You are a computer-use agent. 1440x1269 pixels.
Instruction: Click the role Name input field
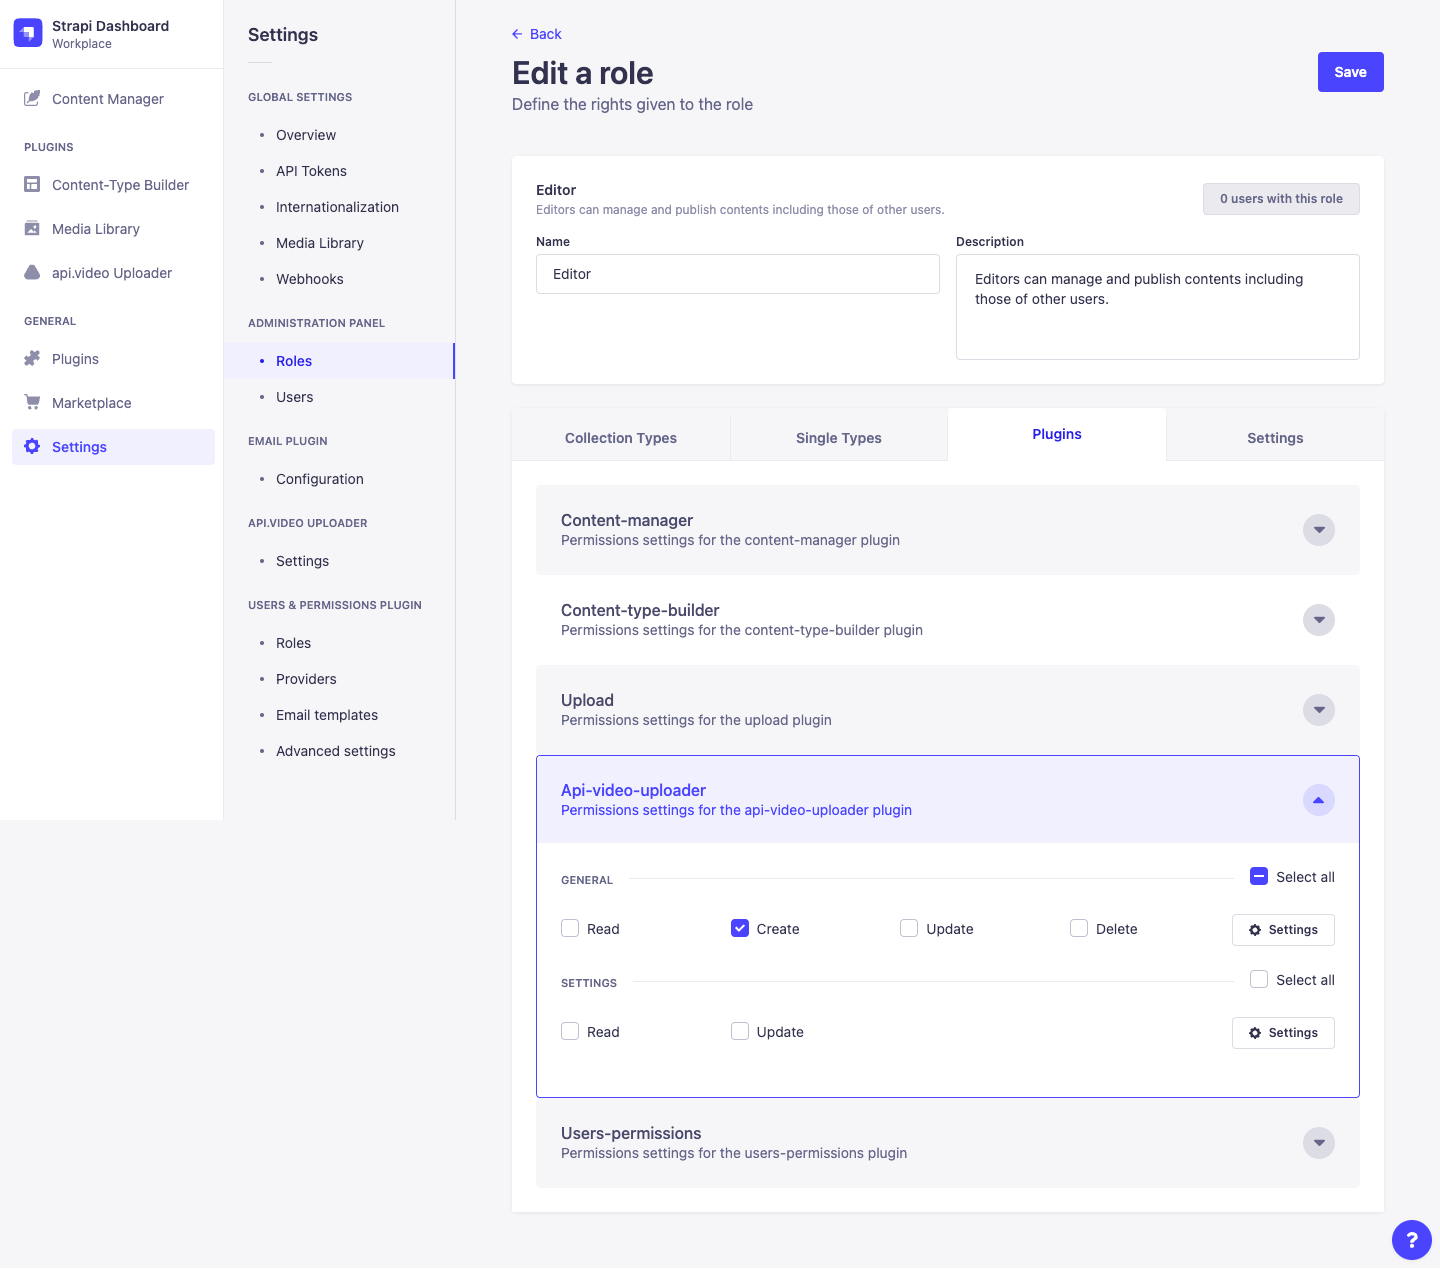(x=738, y=274)
